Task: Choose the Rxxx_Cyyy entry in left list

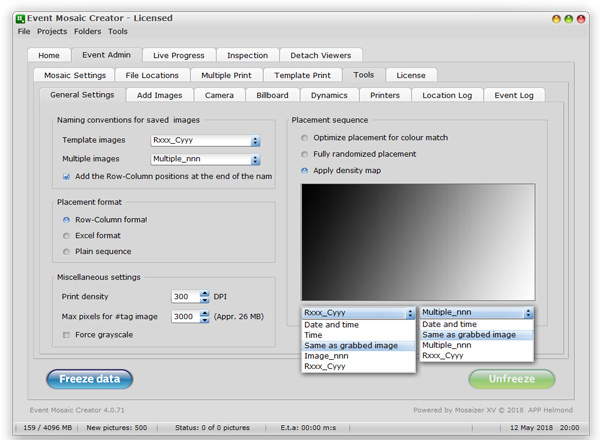Action: click(x=359, y=366)
